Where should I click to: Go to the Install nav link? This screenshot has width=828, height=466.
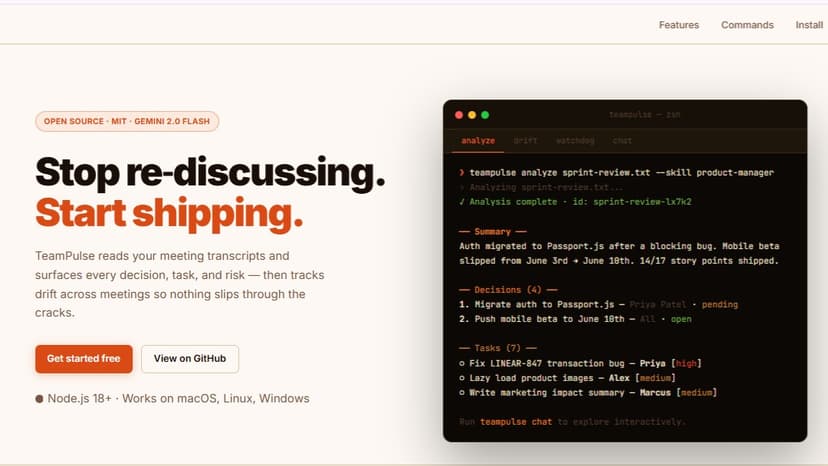[x=809, y=25]
